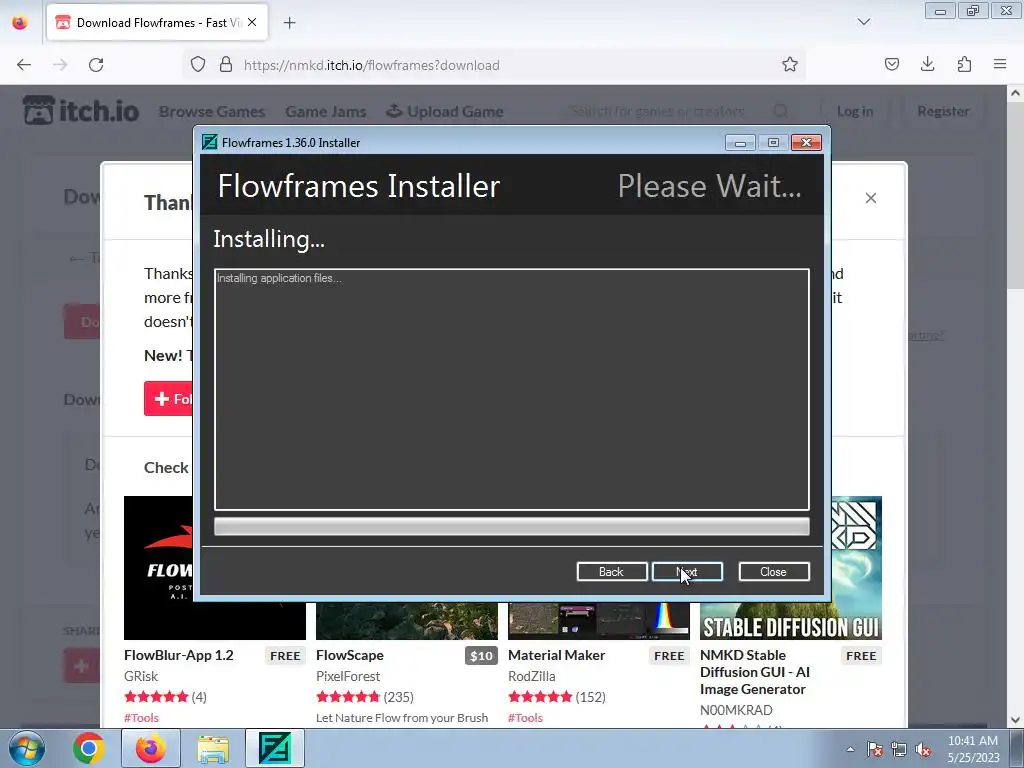Open the Windows Start menu
This screenshot has width=1024, height=768.
27,748
